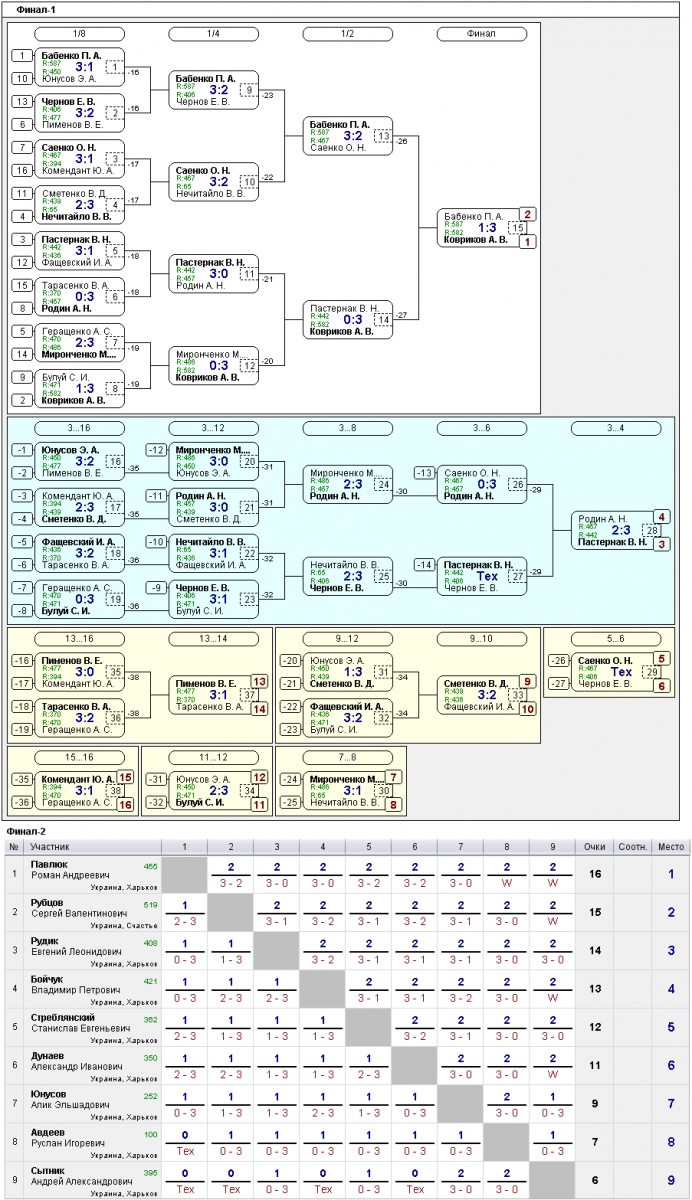Image resolution: width=692 pixels, height=1200 pixels.
Task: Select the "1/4" round header
Action: tap(214, 34)
